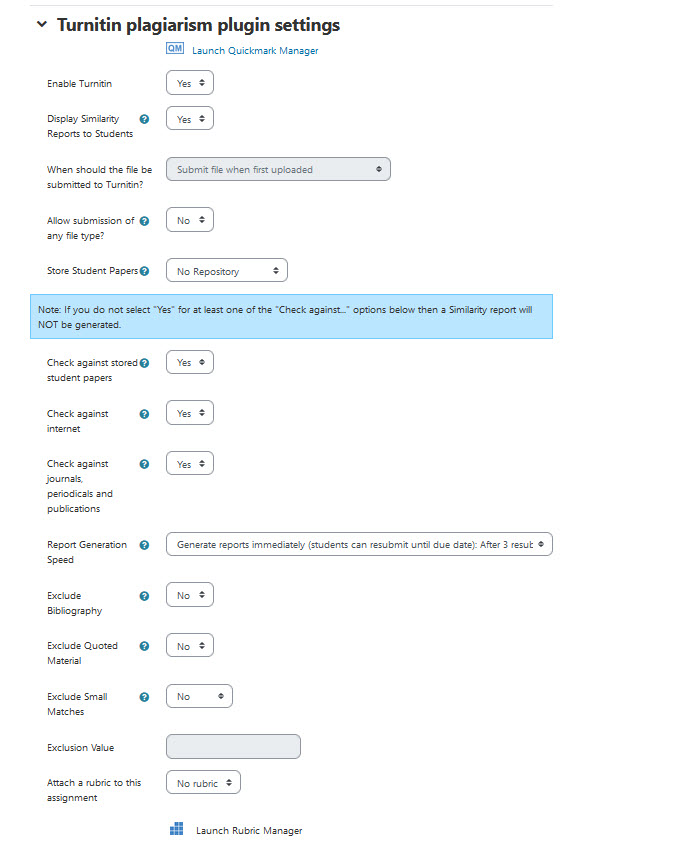680x847 pixels.
Task: Open Check against stored student papers dropdown
Action: [190, 363]
